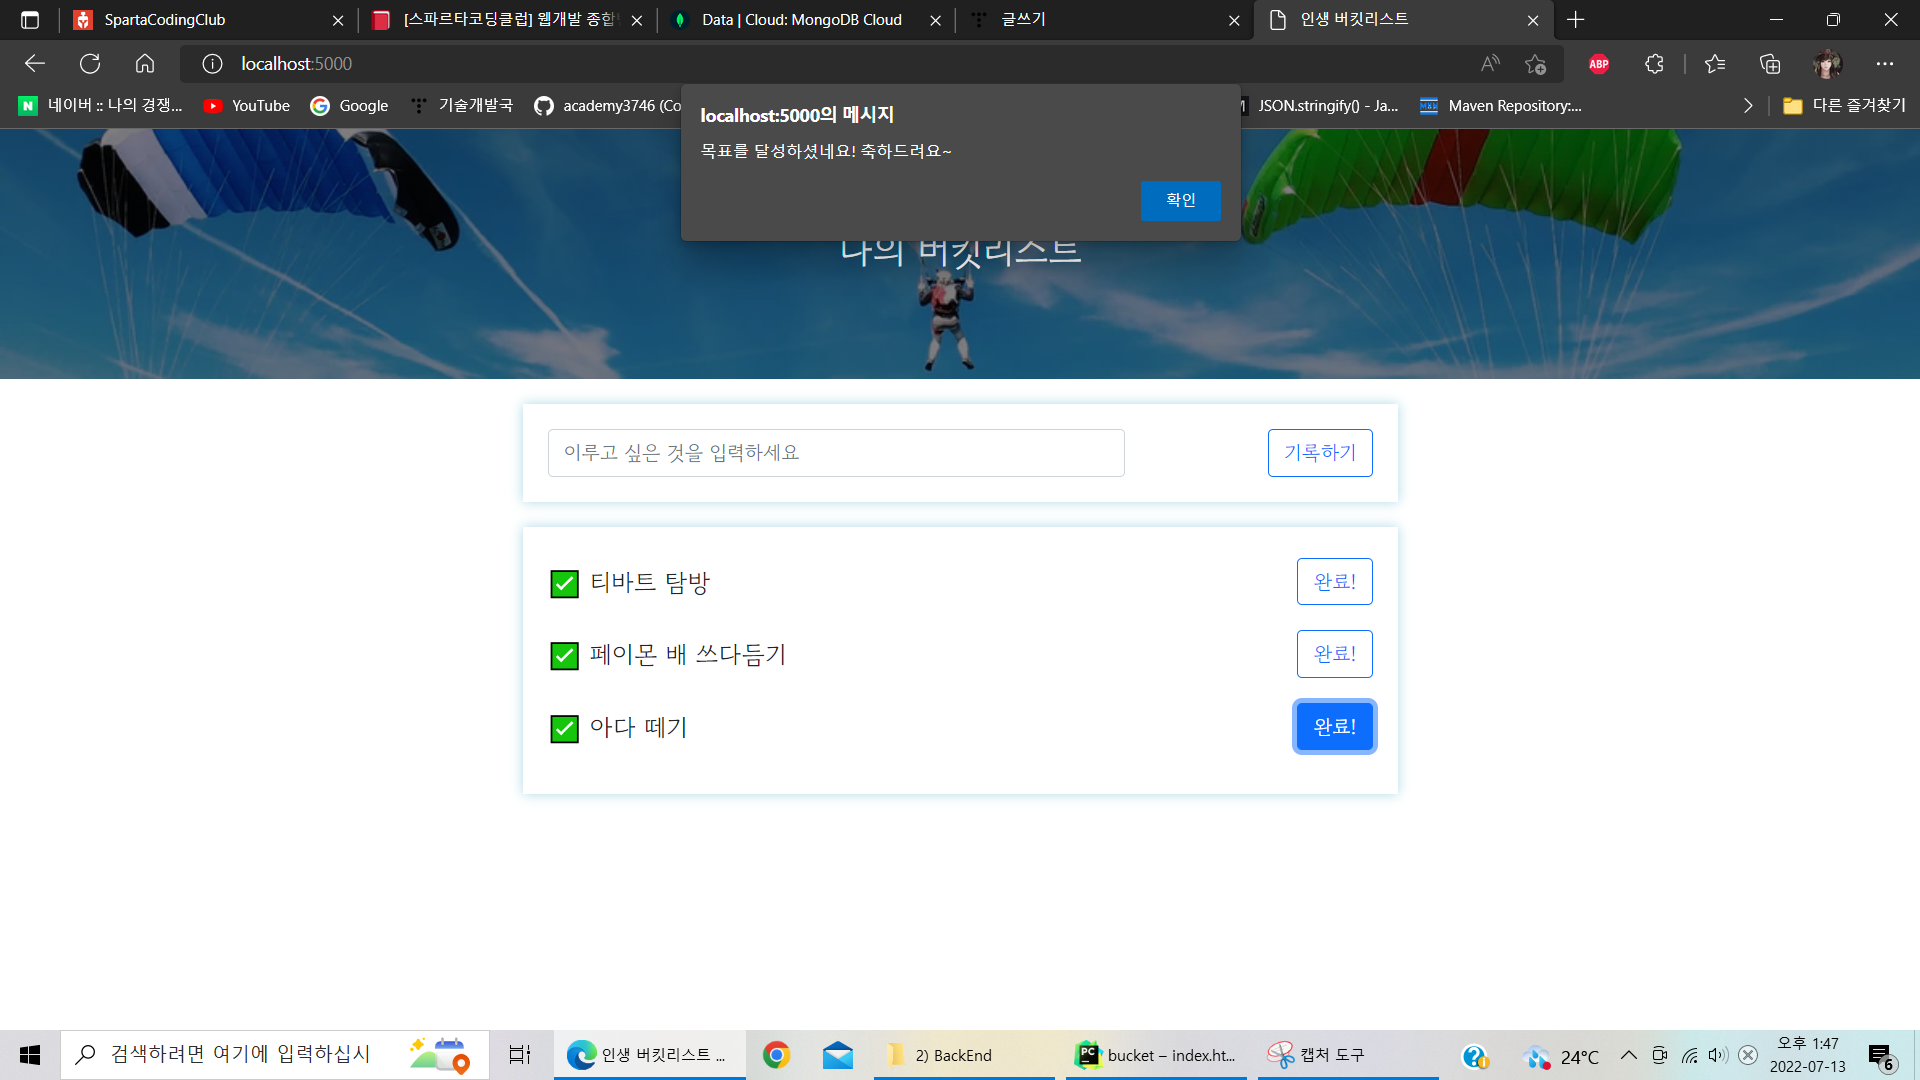Focus the bucket list text input field
This screenshot has height=1080, width=1920.
click(835, 453)
